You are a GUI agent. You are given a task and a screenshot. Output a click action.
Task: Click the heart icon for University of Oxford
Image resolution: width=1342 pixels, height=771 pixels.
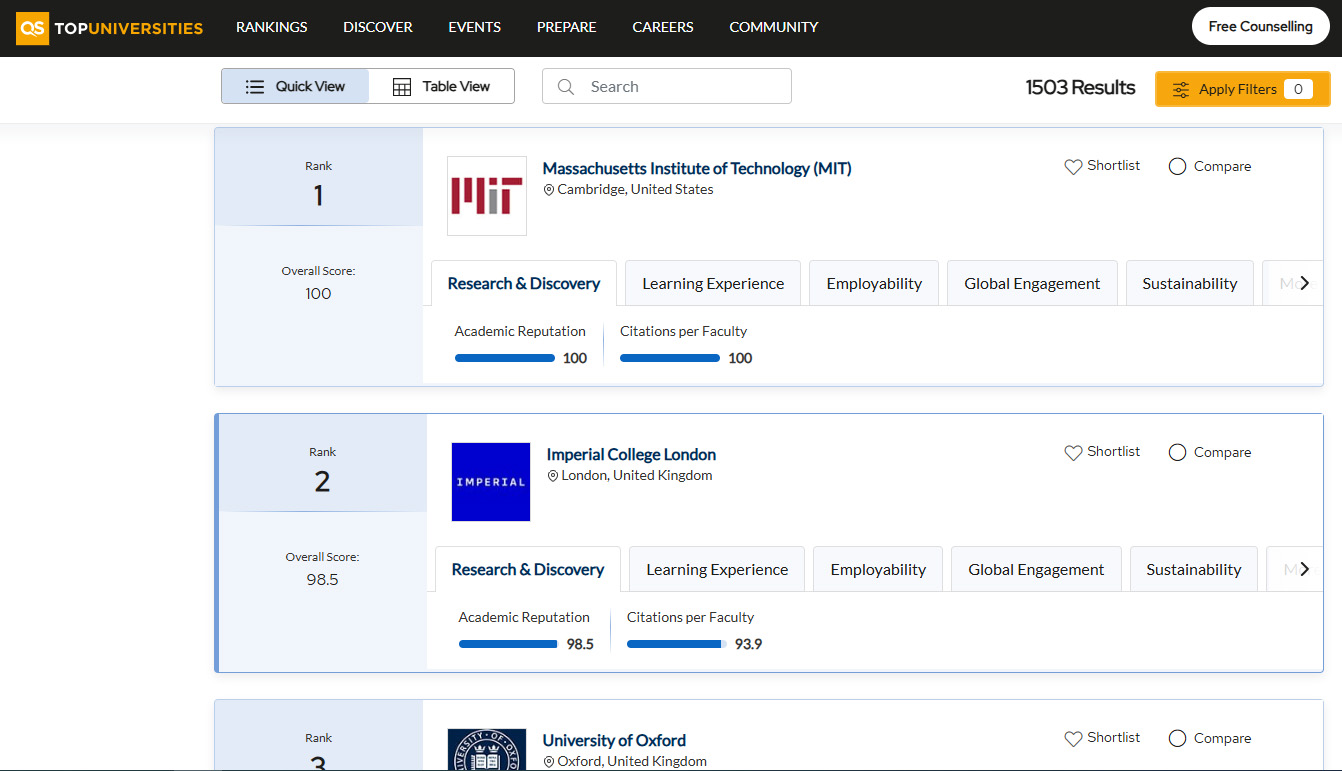tap(1073, 739)
